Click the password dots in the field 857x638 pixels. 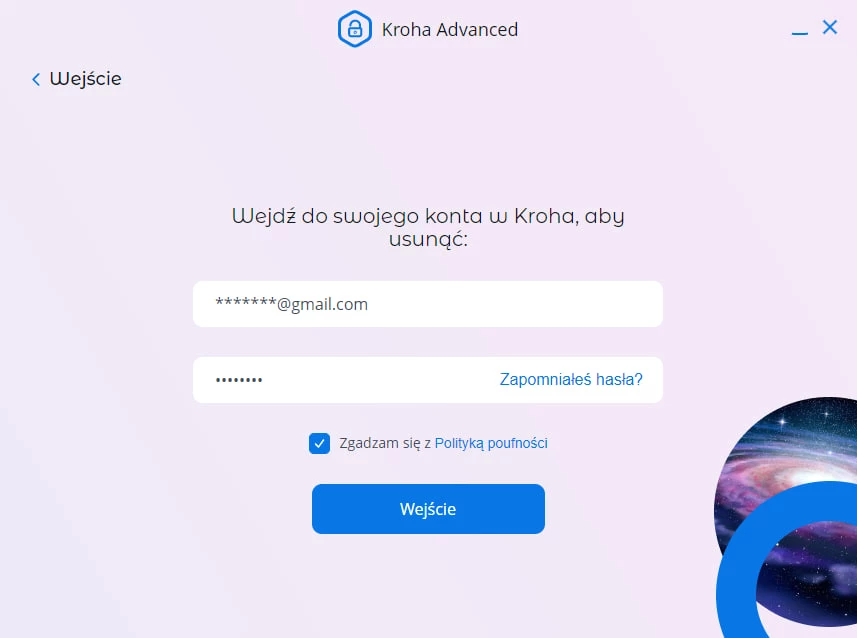click(x=239, y=379)
